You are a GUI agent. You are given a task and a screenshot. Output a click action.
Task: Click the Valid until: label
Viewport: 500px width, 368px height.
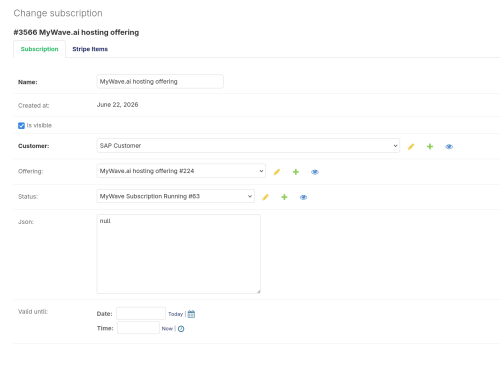tap(33, 312)
